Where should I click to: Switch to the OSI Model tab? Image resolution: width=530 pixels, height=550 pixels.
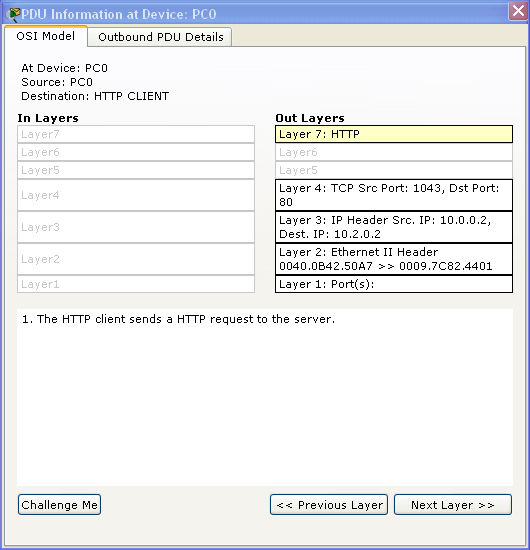coord(46,36)
